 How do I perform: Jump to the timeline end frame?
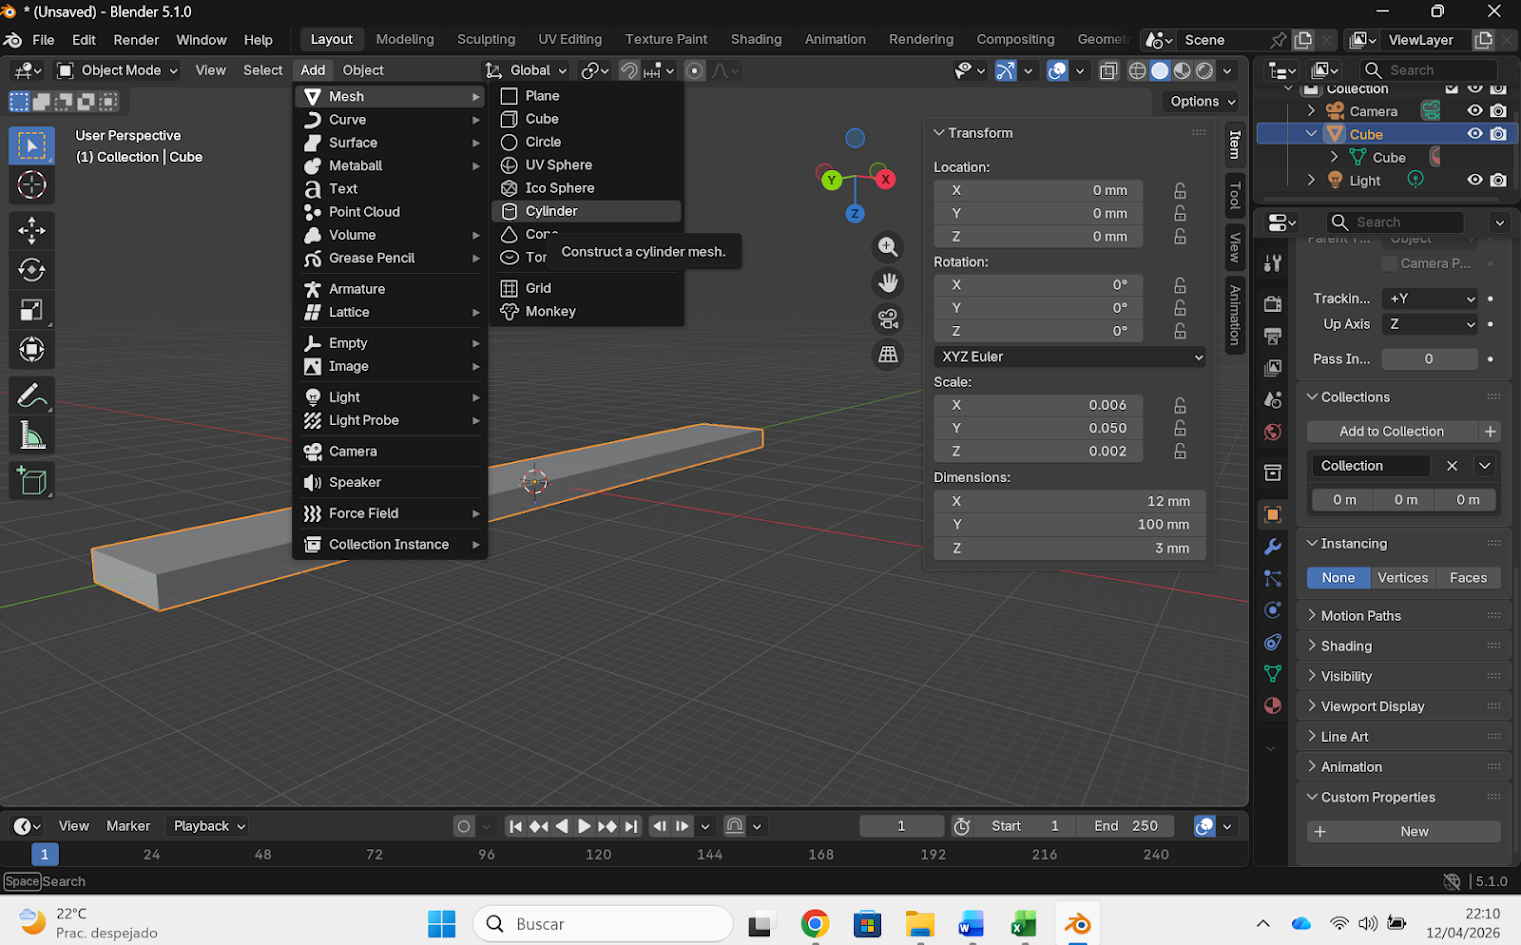(630, 826)
